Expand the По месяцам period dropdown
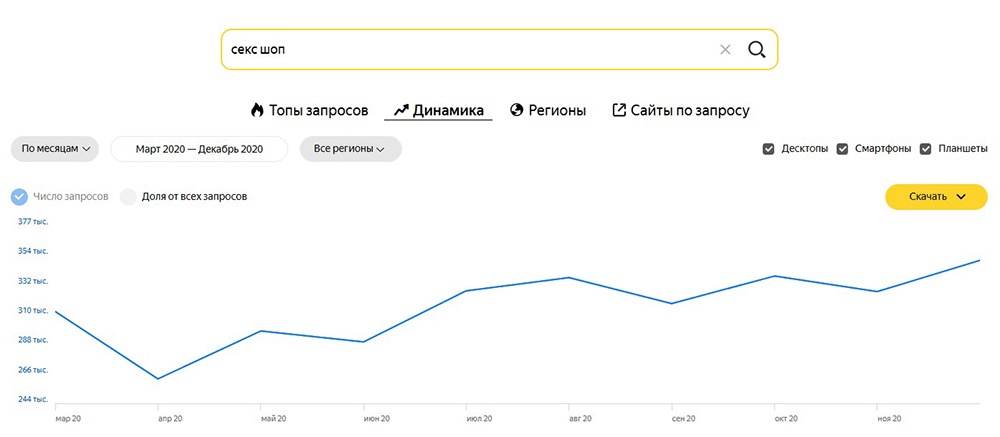This screenshot has height=437, width=1000. pos(55,149)
